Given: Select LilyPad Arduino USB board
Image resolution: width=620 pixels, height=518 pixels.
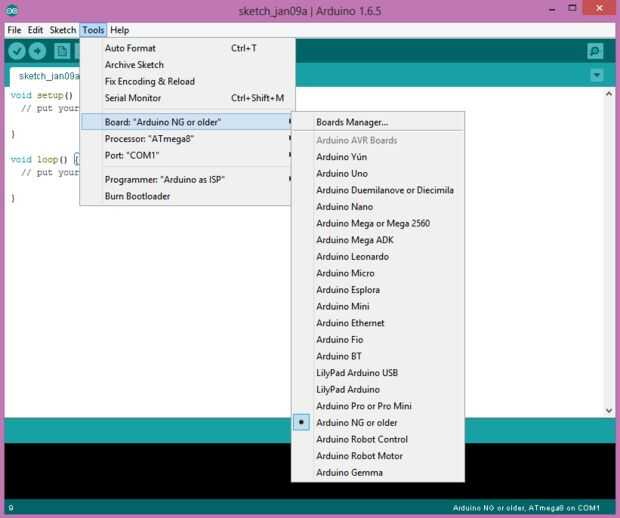Looking at the screenshot, I should [378, 373].
